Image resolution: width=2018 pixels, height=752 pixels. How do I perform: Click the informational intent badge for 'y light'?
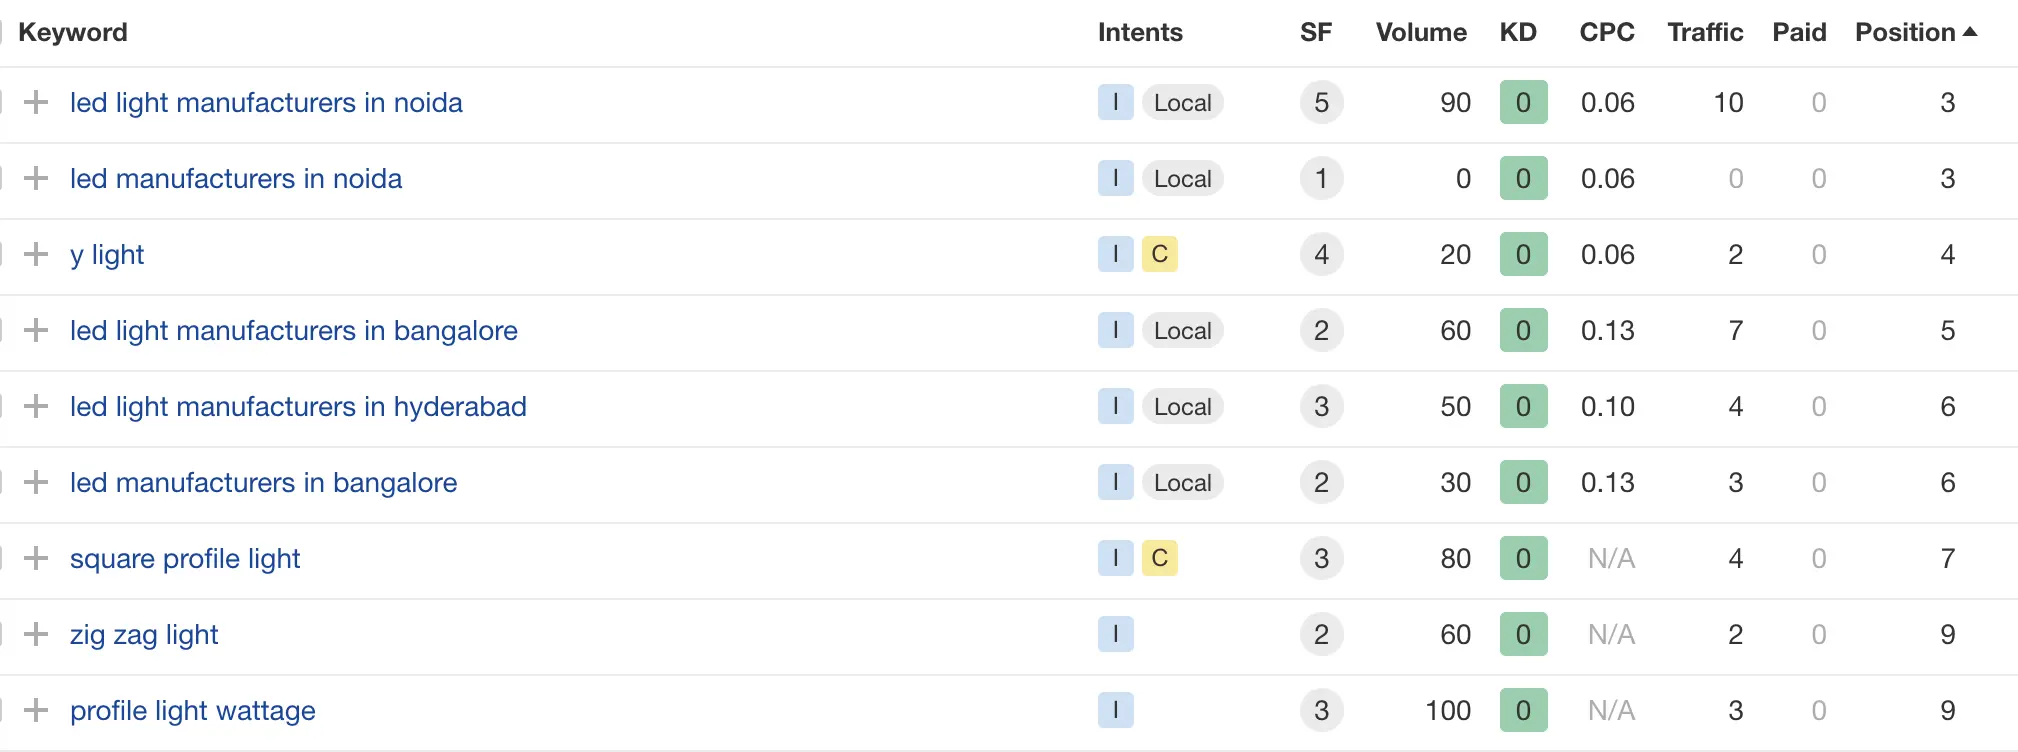click(x=1115, y=254)
